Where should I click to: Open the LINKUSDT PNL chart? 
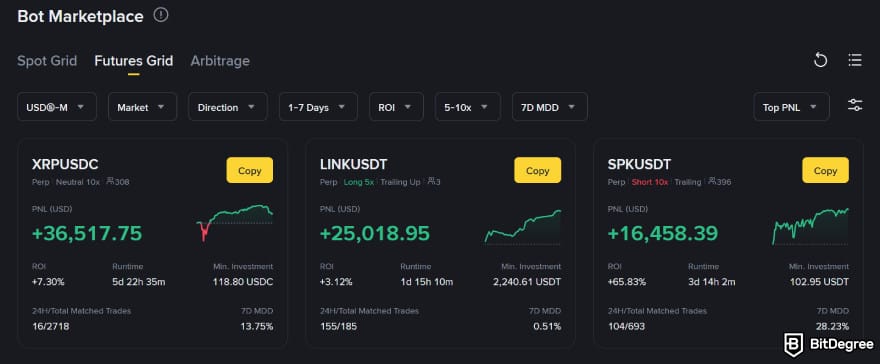coord(522,227)
